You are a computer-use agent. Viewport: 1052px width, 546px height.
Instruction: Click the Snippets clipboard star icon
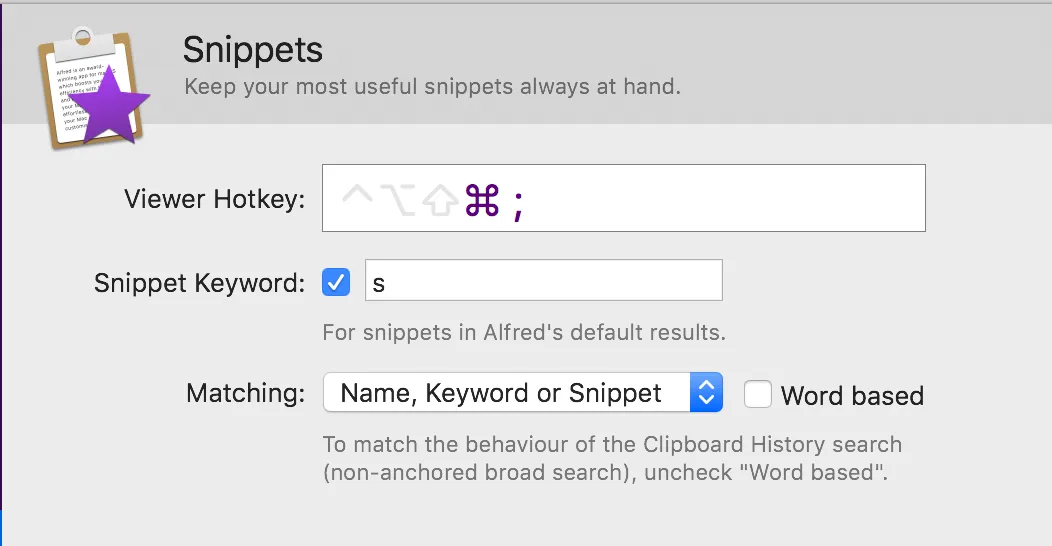[92, 88]
